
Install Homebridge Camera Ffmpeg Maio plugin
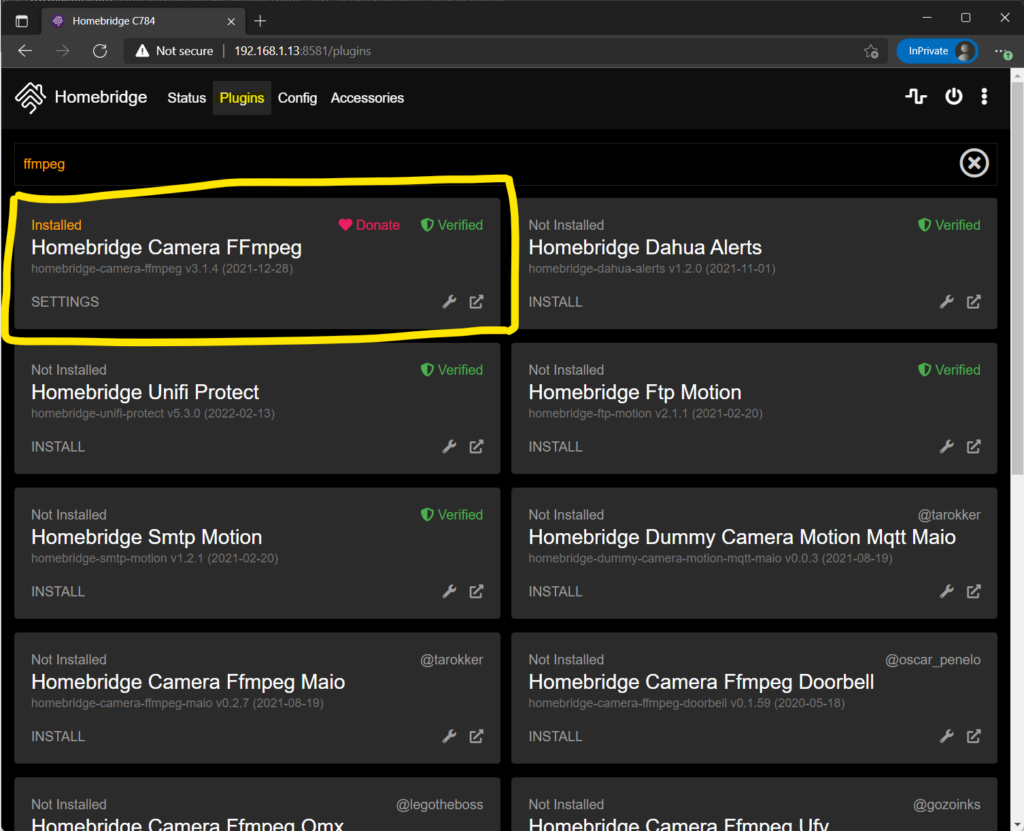[x=58, y=737]
